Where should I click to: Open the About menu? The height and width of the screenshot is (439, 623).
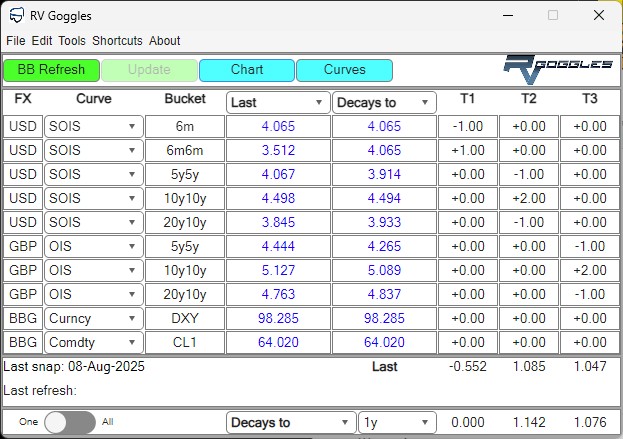pyautogui.click(x=164, y=41)
